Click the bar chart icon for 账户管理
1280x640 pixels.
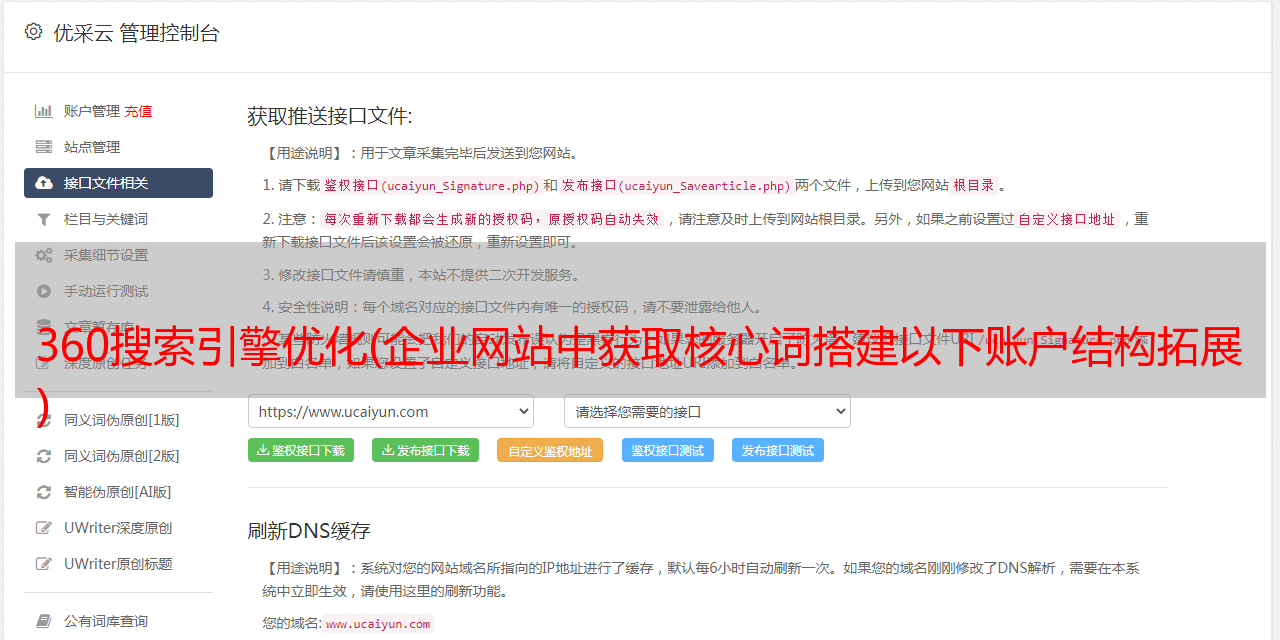[x=44, y=111]
